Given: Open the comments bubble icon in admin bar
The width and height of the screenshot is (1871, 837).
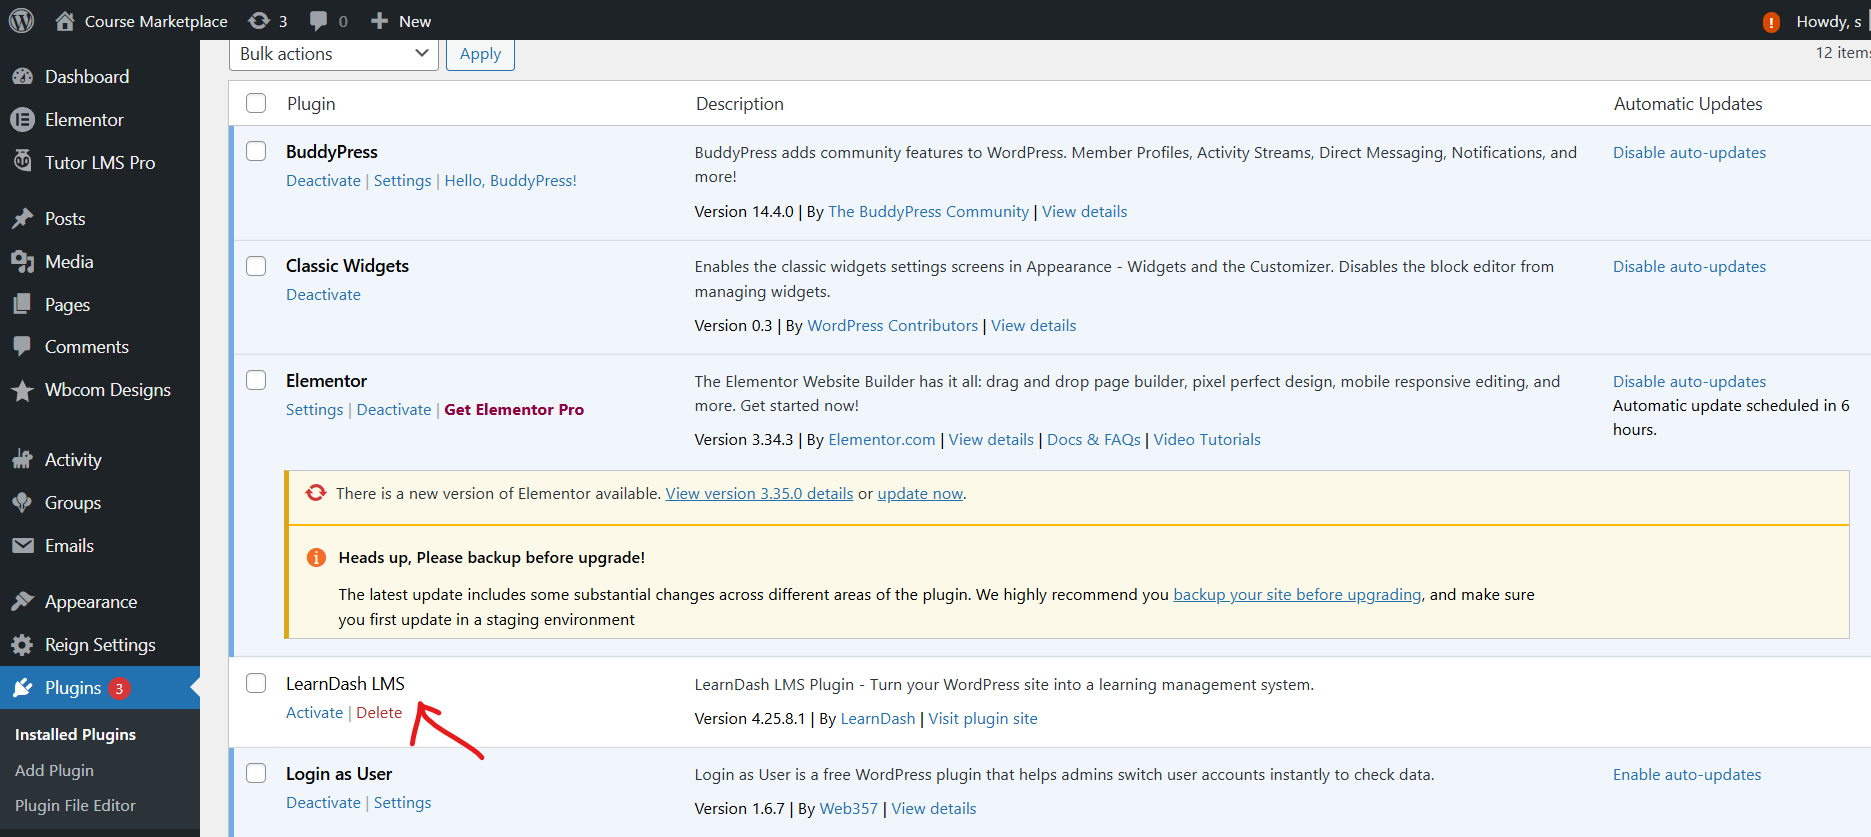Looking at the screenshot, I should (319, 21).
